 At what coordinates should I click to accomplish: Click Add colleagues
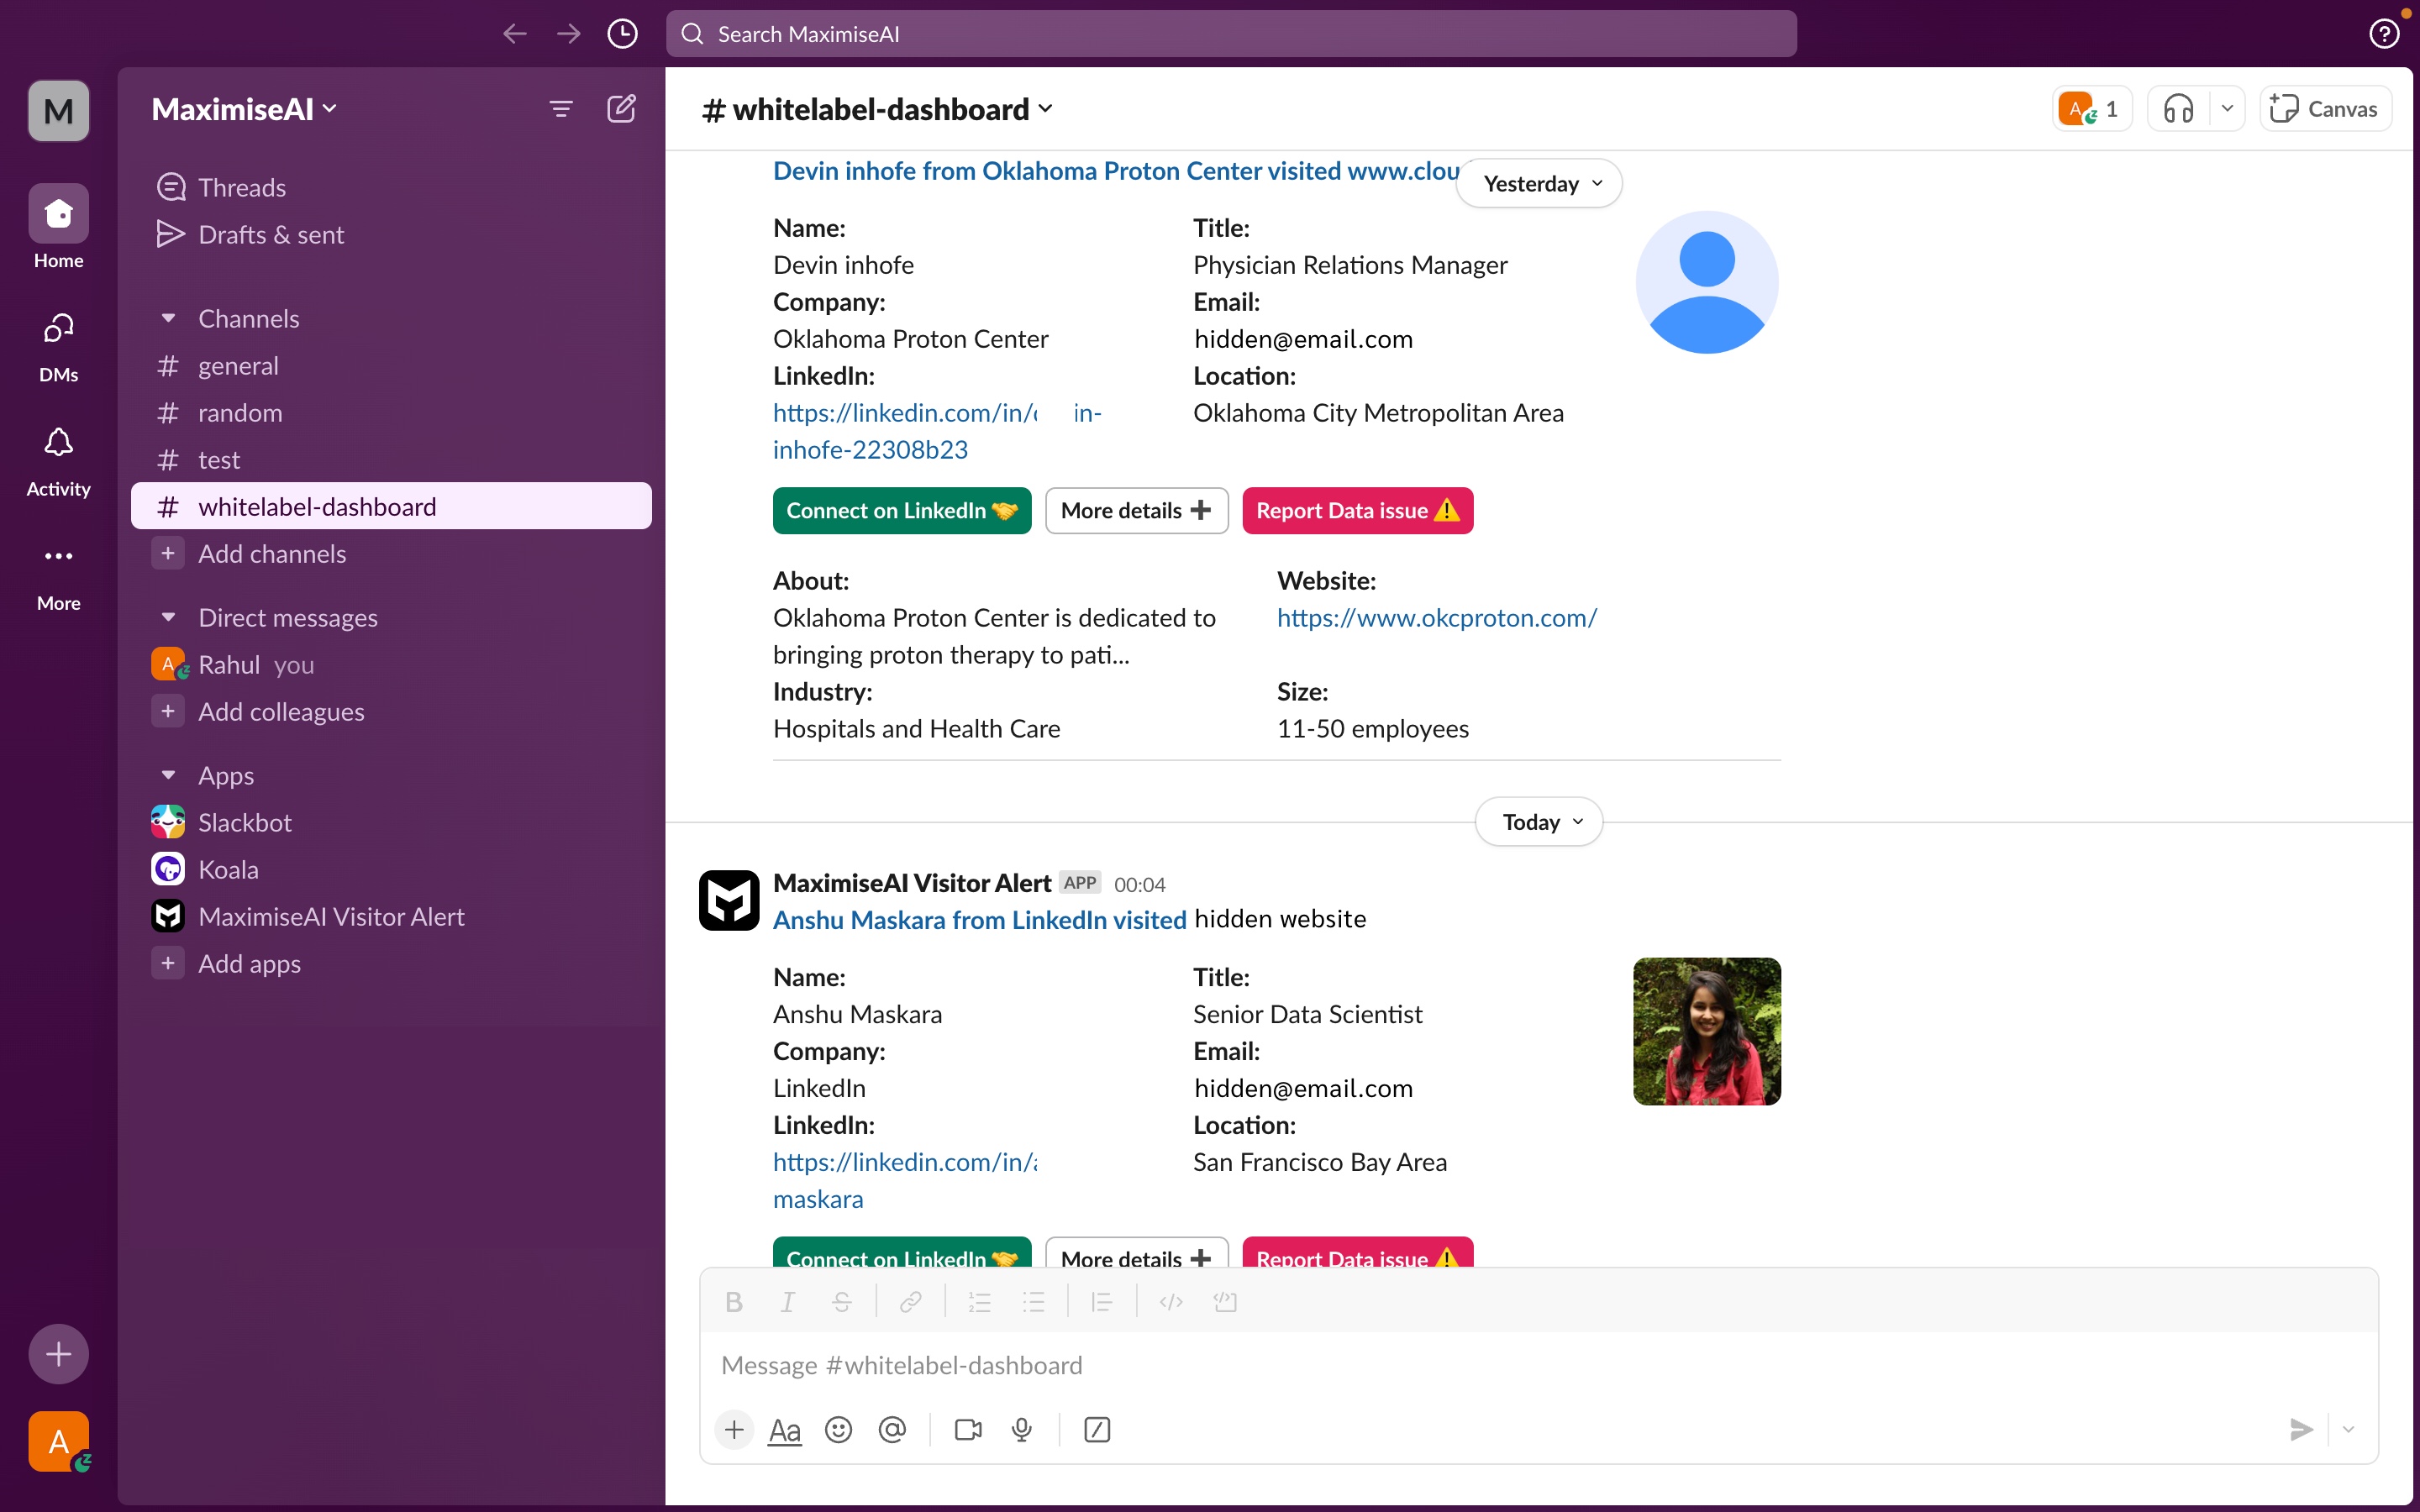pyautogui.click(x=391, y=711)
